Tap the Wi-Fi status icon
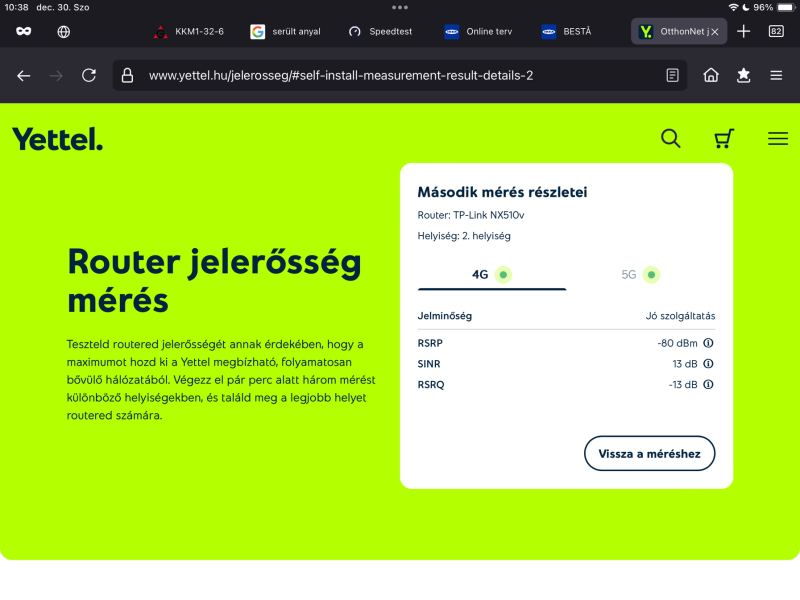800x600 pixels. [x=733, y=8]
